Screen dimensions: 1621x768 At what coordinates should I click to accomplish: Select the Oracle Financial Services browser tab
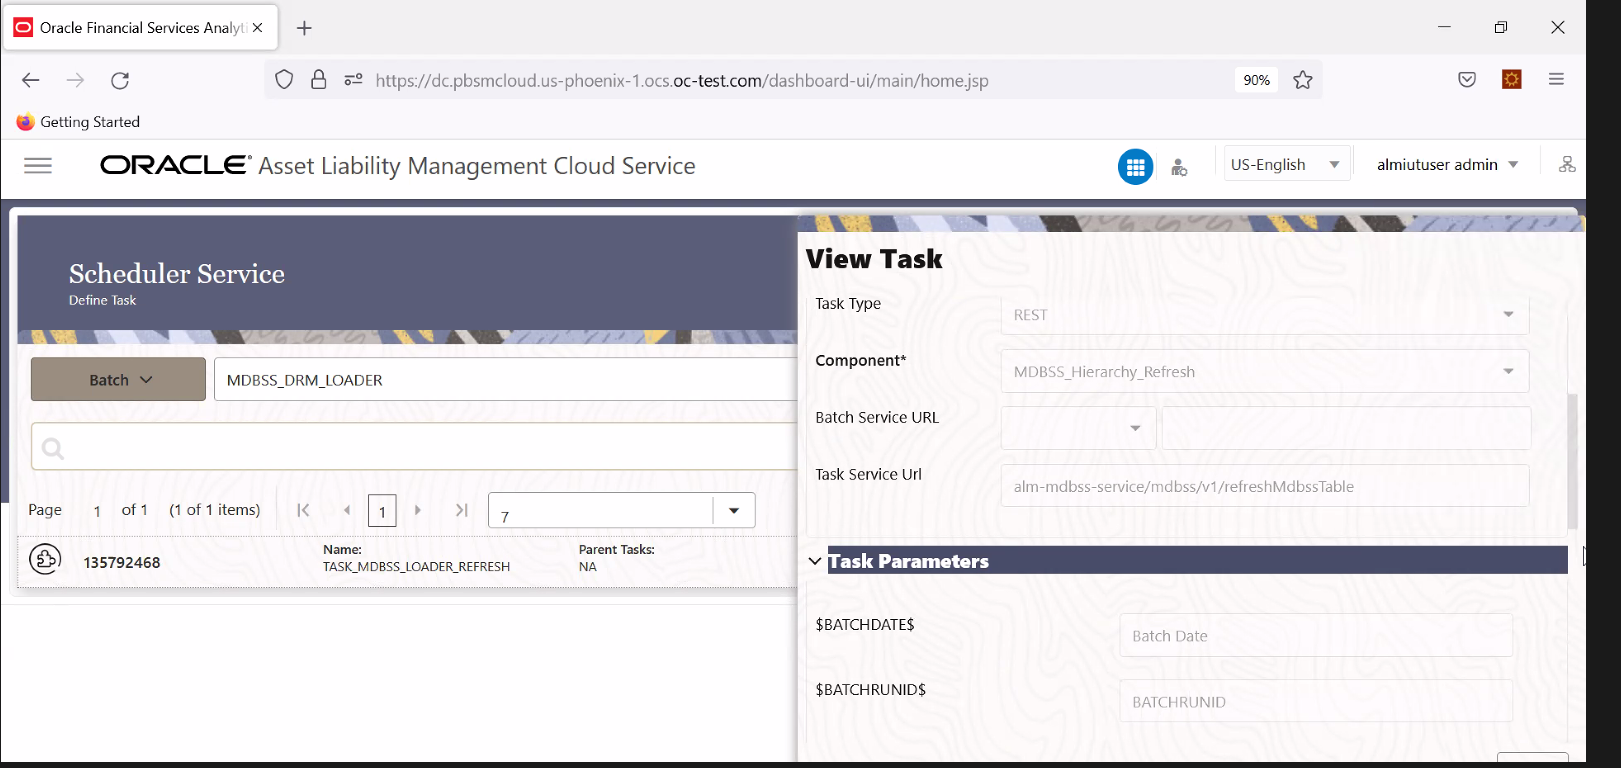click(140, 28)
